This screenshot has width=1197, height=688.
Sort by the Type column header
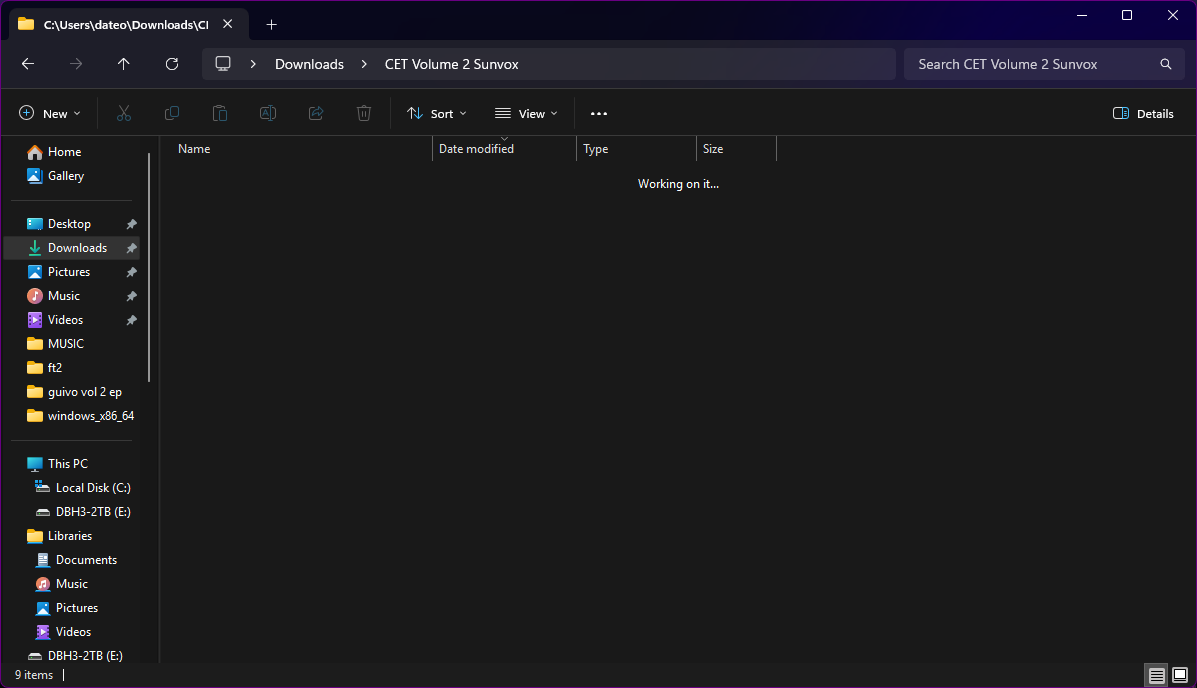(x=636, y=149)
